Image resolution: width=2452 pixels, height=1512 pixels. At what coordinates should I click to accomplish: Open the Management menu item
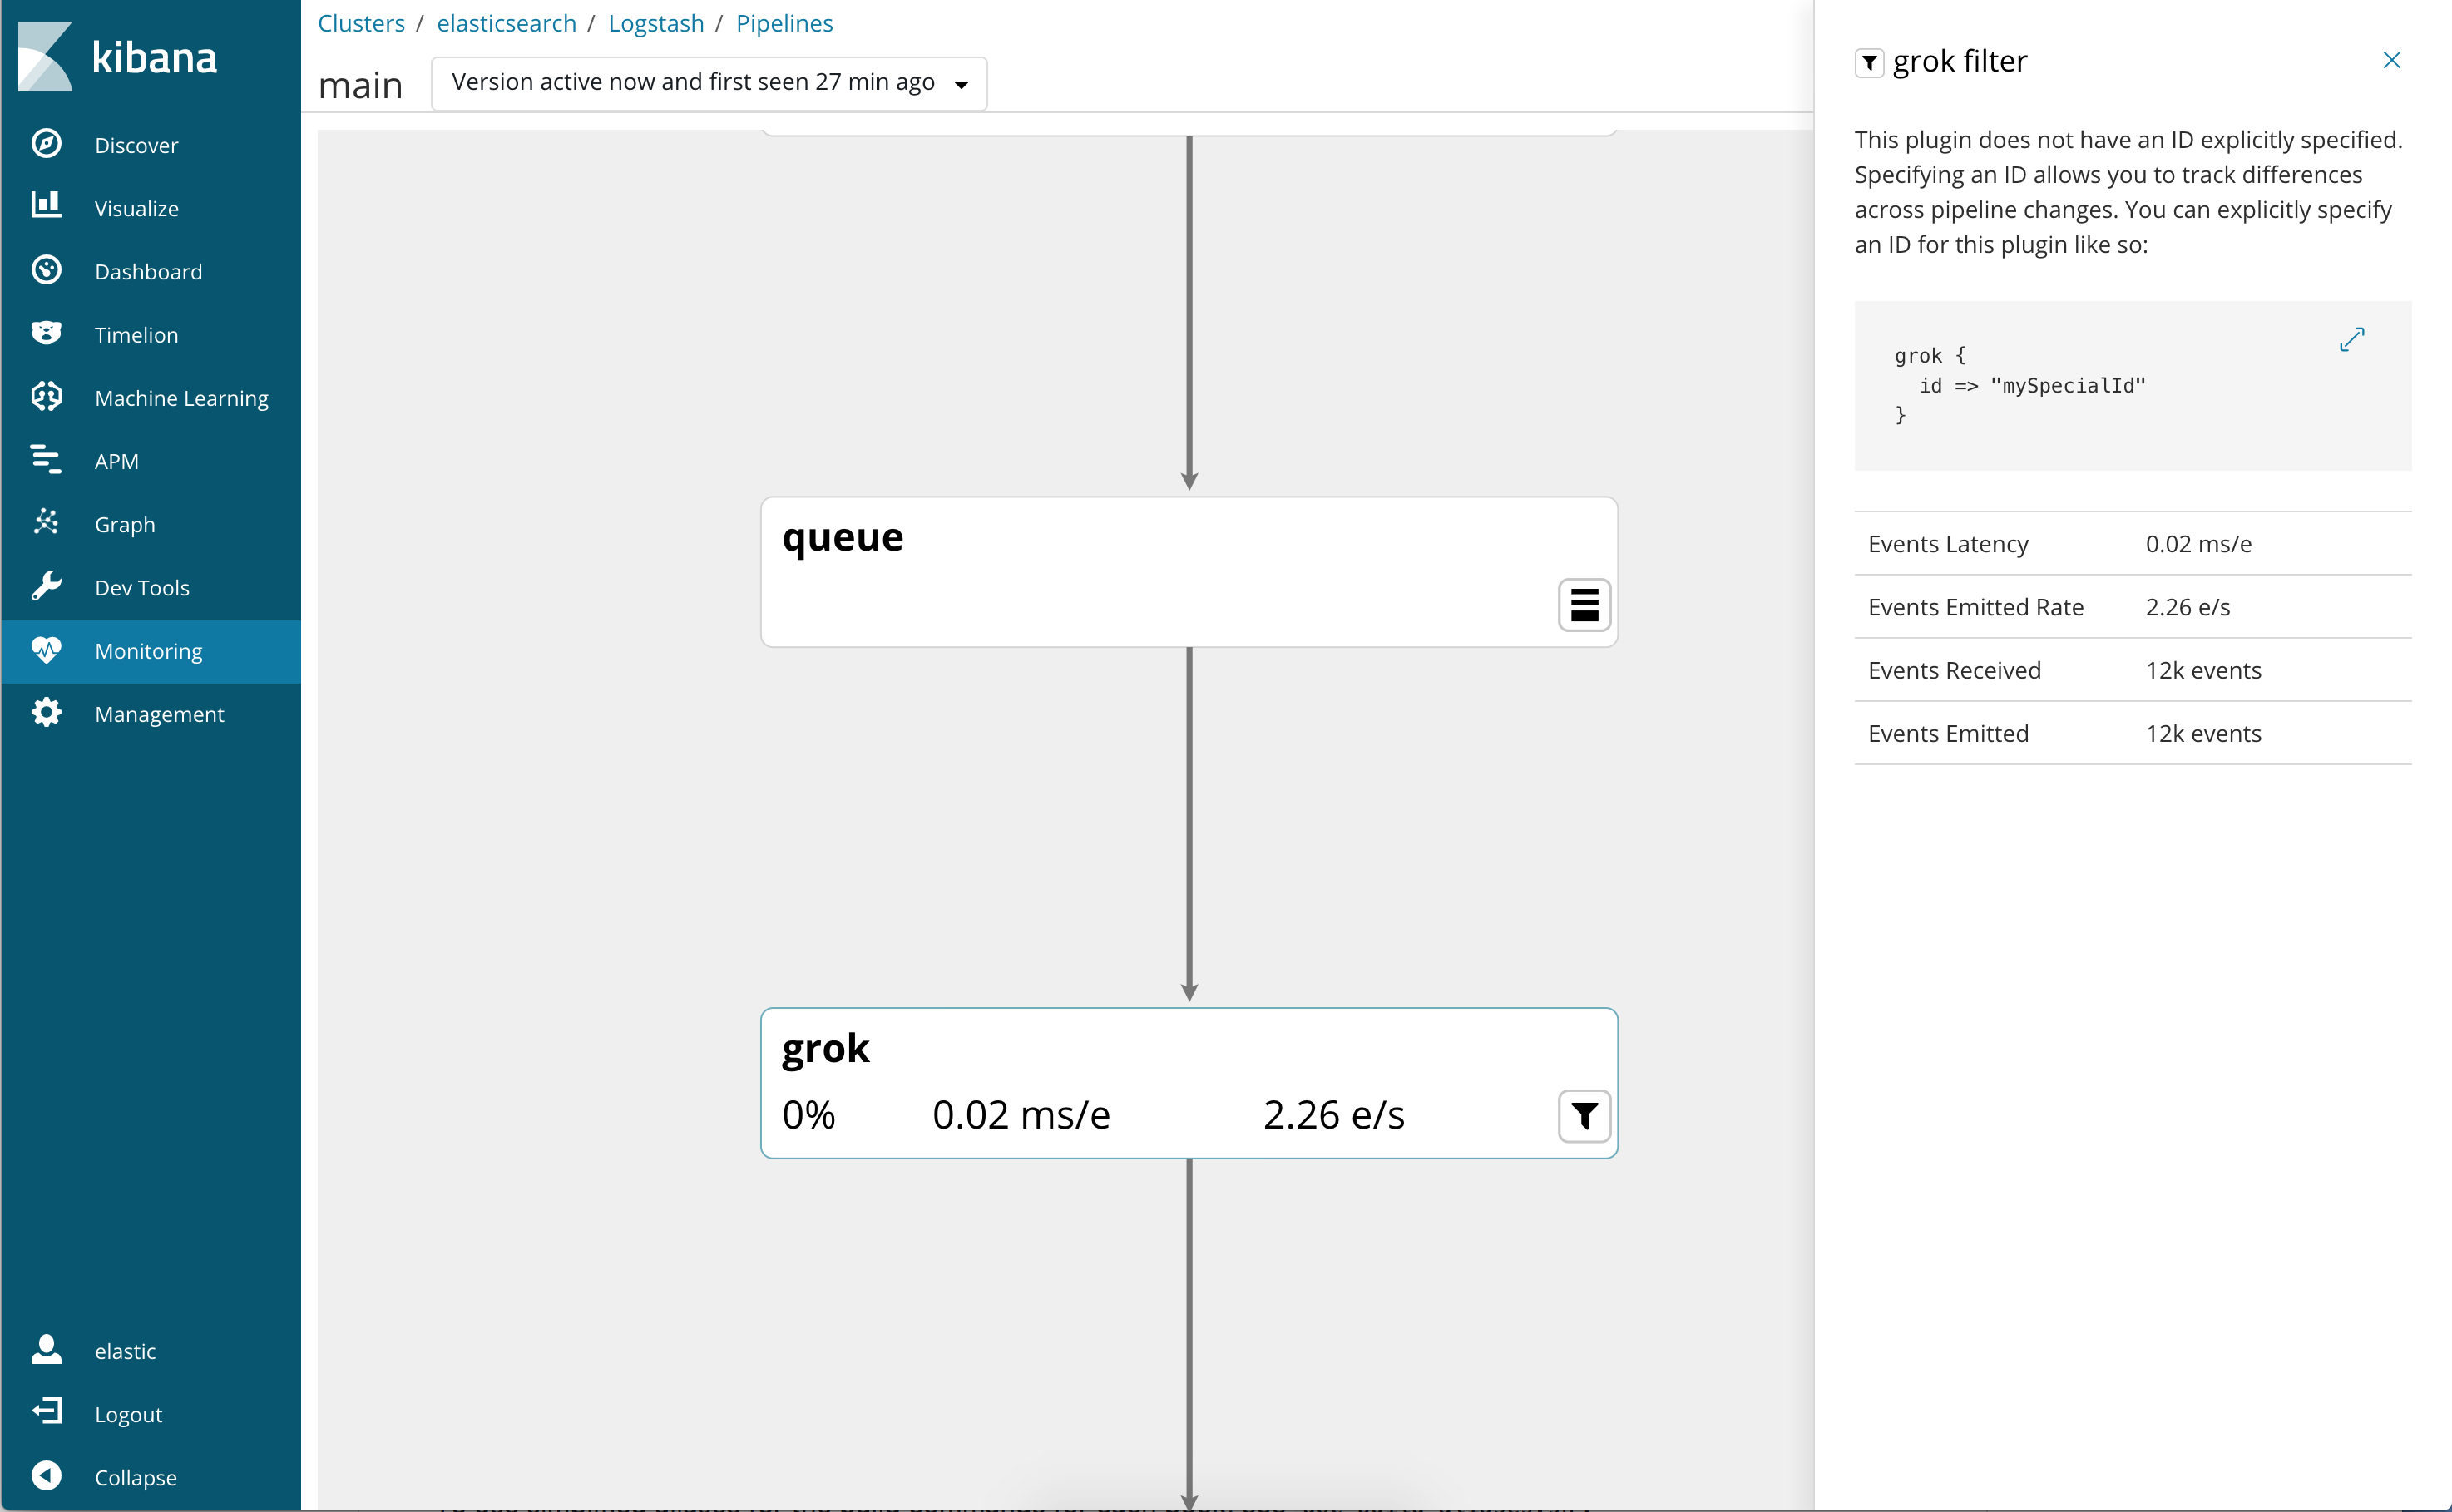[x=158, y=714]
